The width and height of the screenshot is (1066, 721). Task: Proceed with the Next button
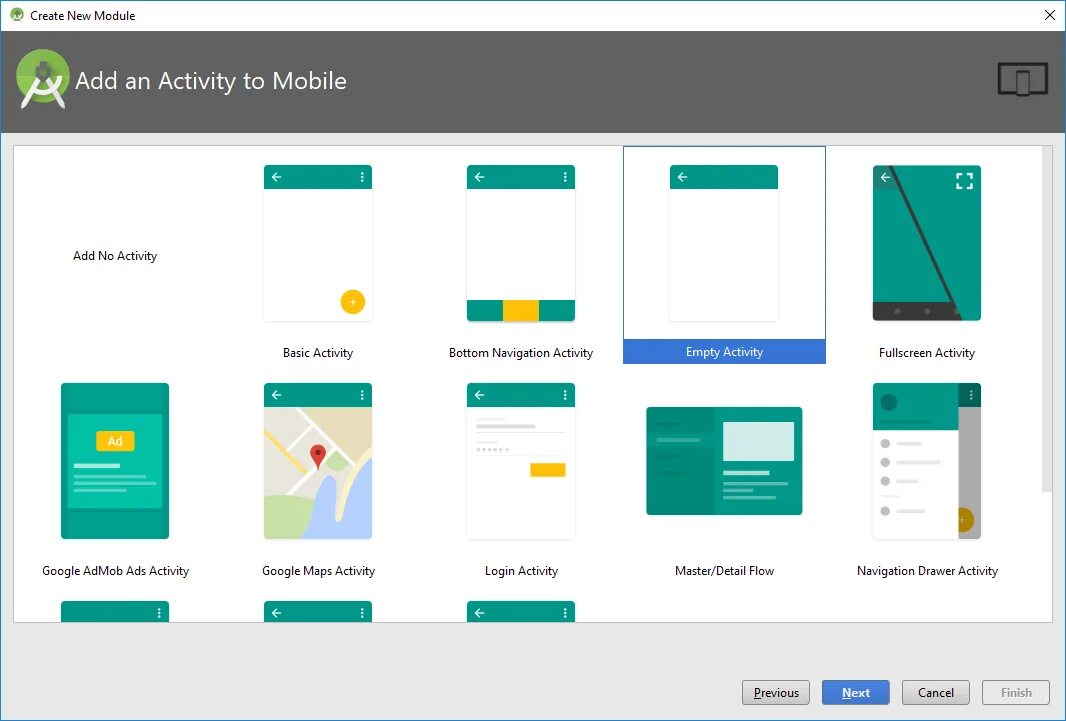pyautogui.click(x=855, y=692)
